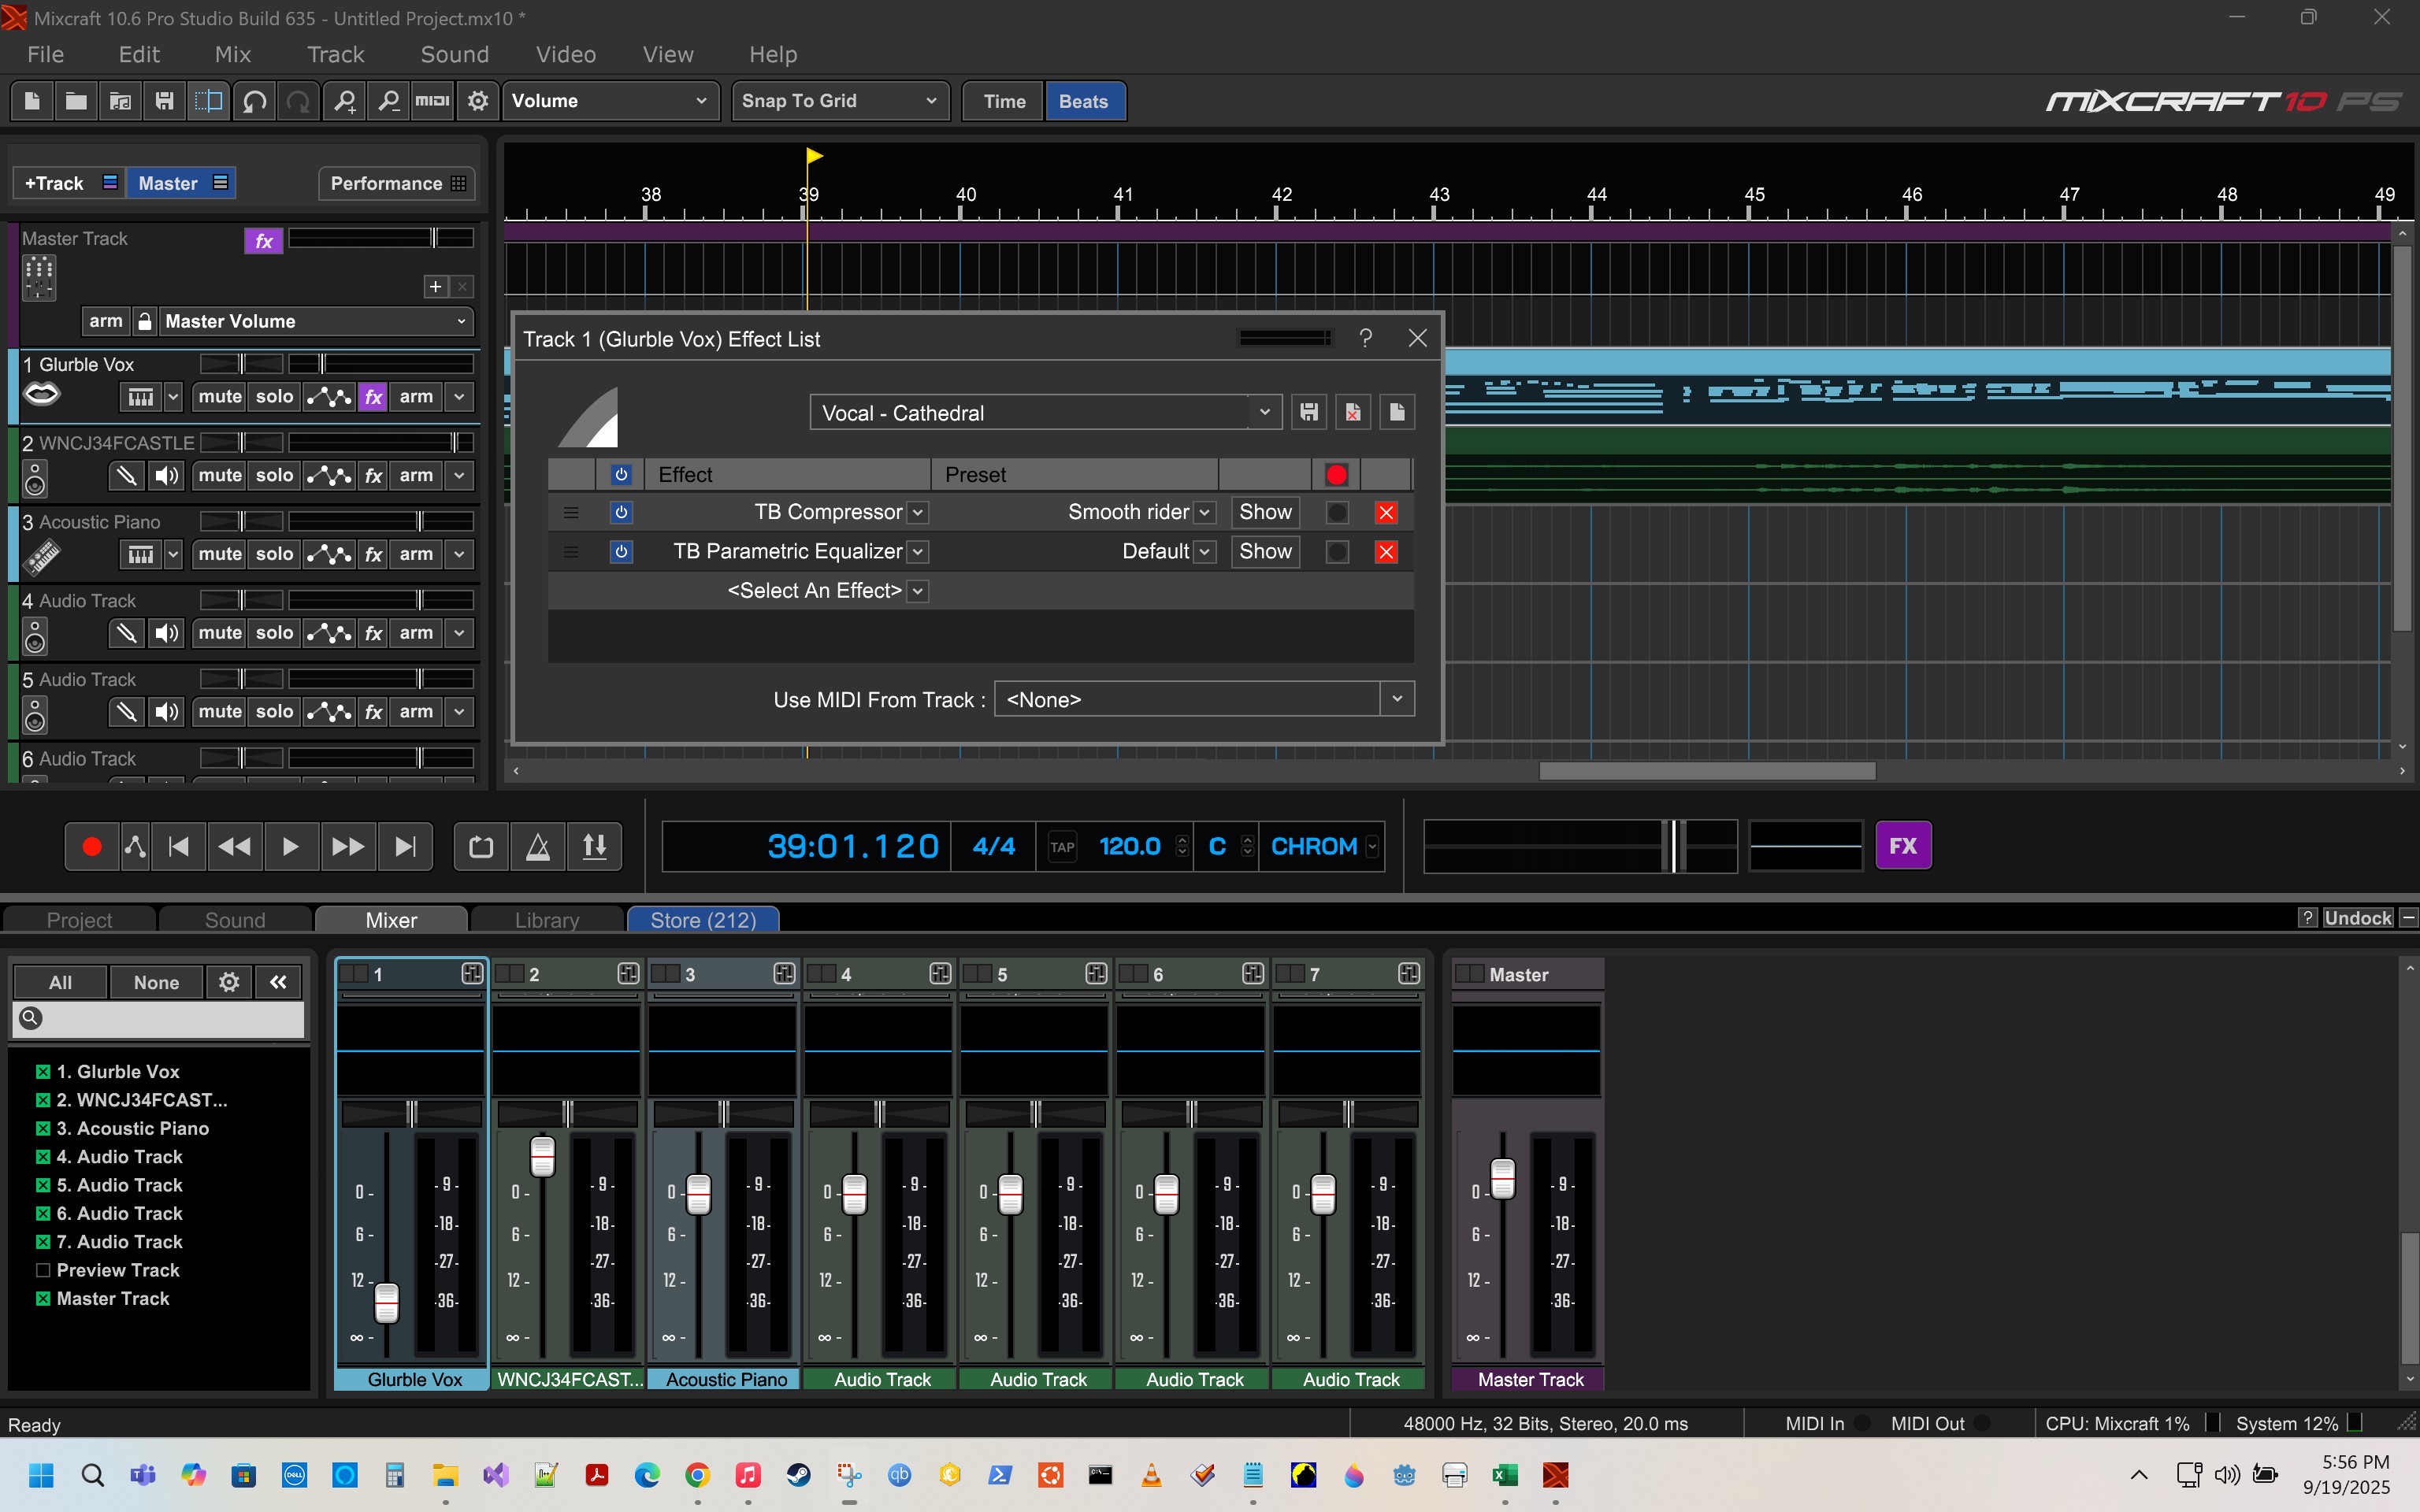This screenshot has width=2420, height=1512.
Task: Click the red Record button in transport
Action: point(91,847)
